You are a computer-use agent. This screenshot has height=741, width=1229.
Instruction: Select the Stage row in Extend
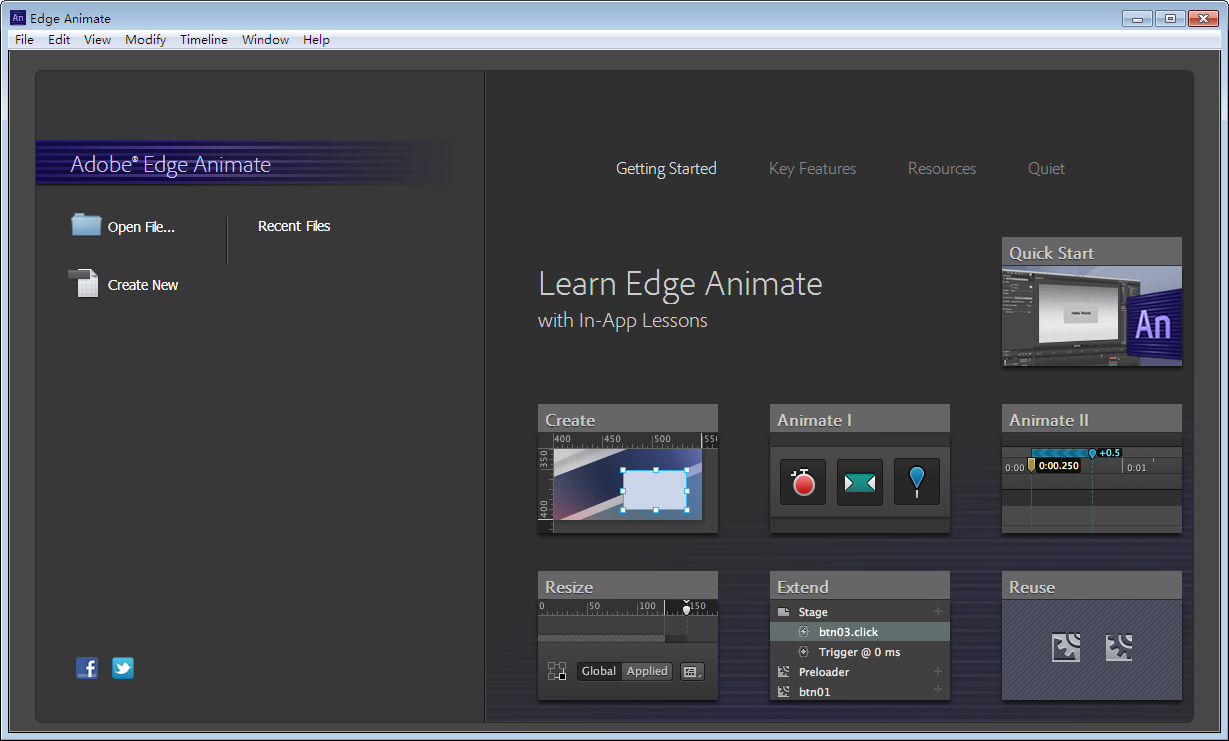(x=860, y=612)
